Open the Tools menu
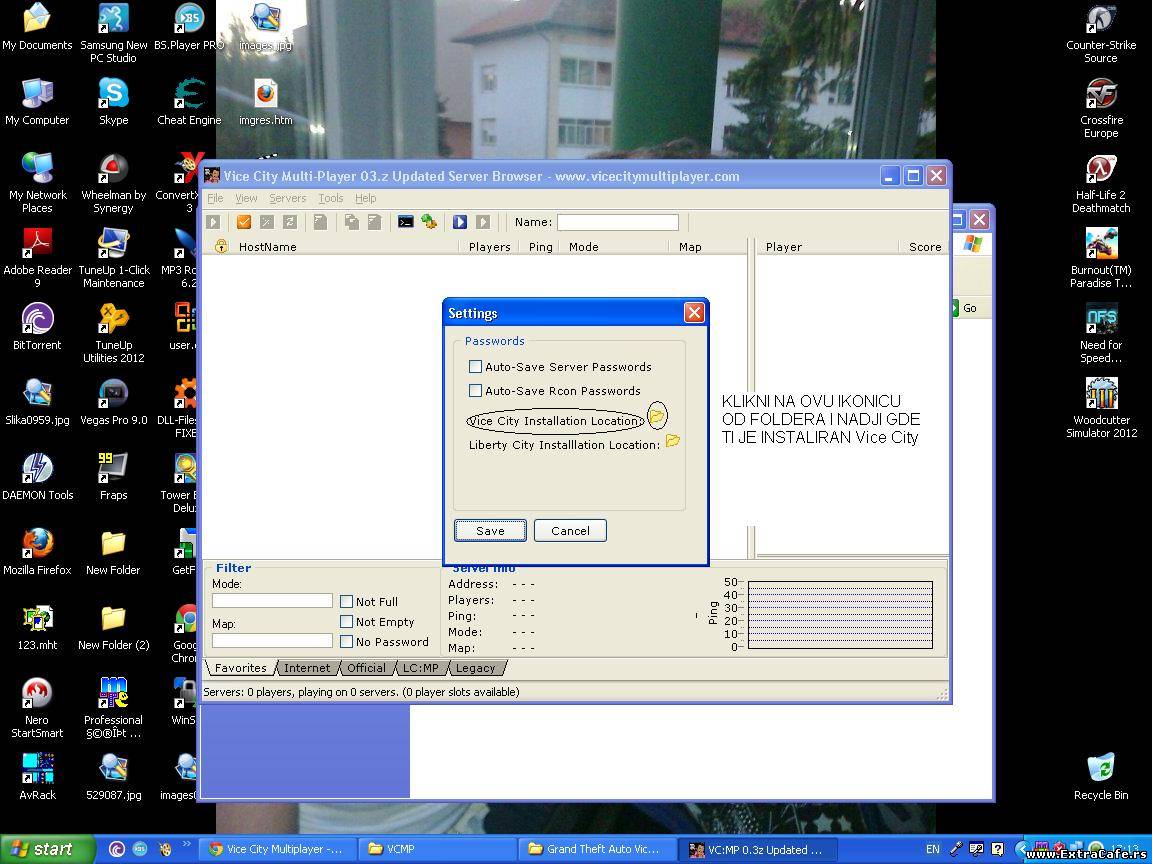Image resolution: width=1152 pixels, height=864 pixels. 331,198
